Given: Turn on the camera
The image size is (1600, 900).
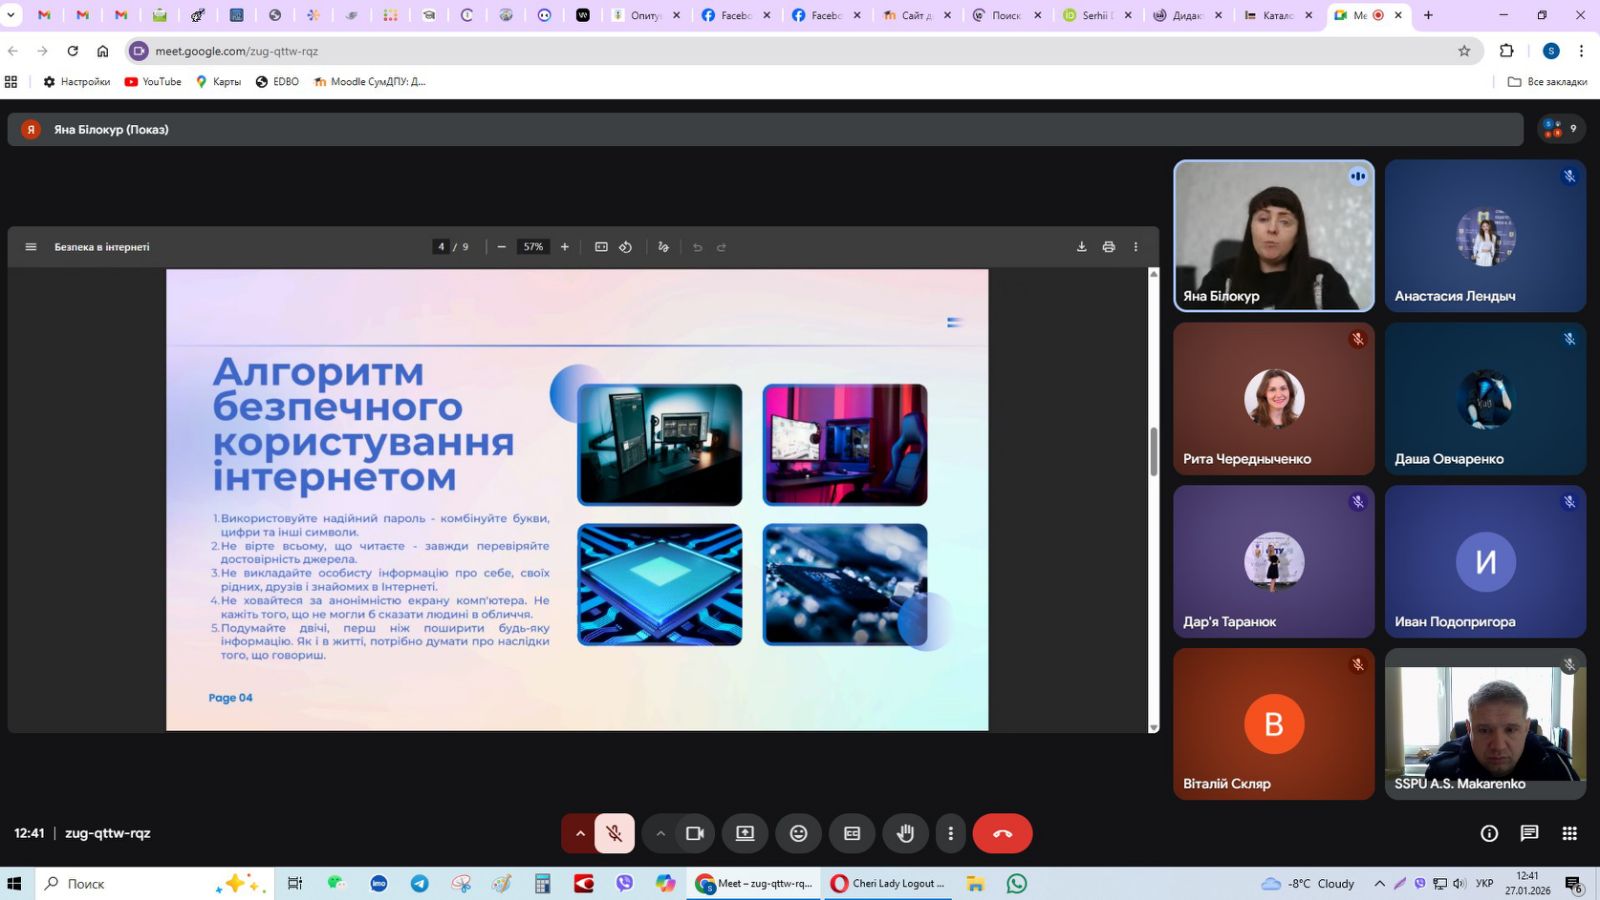Looking at the screenshot, I should click(695, 833).
